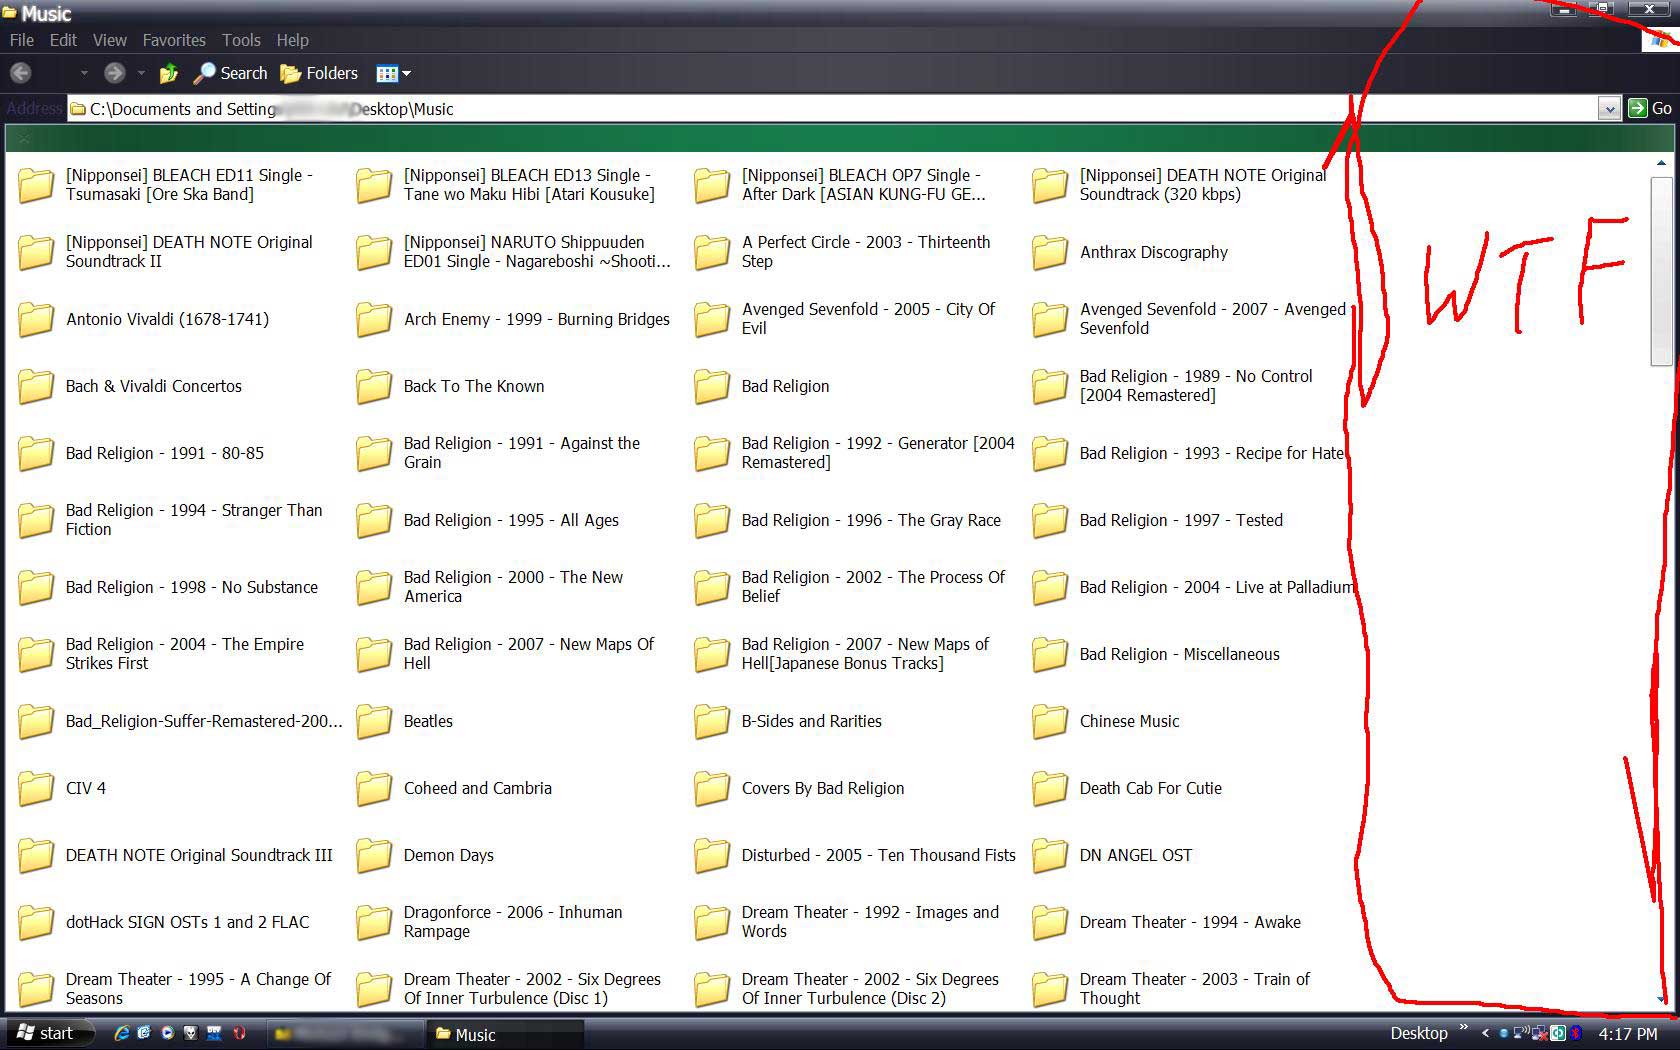The width and height of the screenshot is (1680, 1050).
Task: Click 'Bad Religion - 1998 - No Substance' name
Action: 192,587
